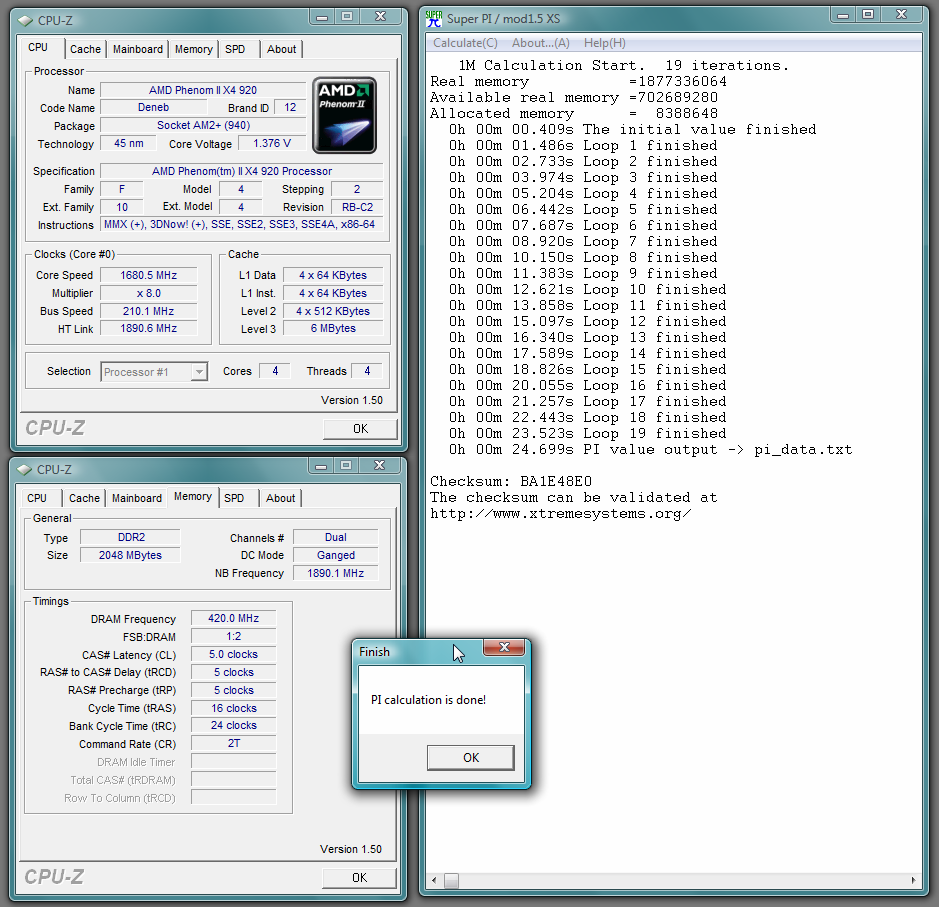This screenshot has height=907, width=939.
Task: Click the Level 2 cache value 4 x 512 KBytes
Action: 333,311
